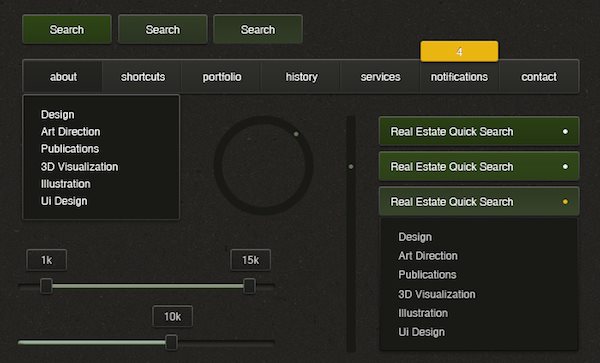
Task: Click the 10k value label
Action: point(173,316)
